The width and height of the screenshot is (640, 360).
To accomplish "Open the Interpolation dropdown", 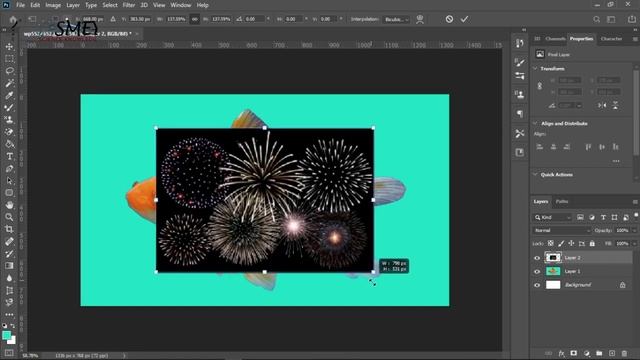I will point(396,19).
